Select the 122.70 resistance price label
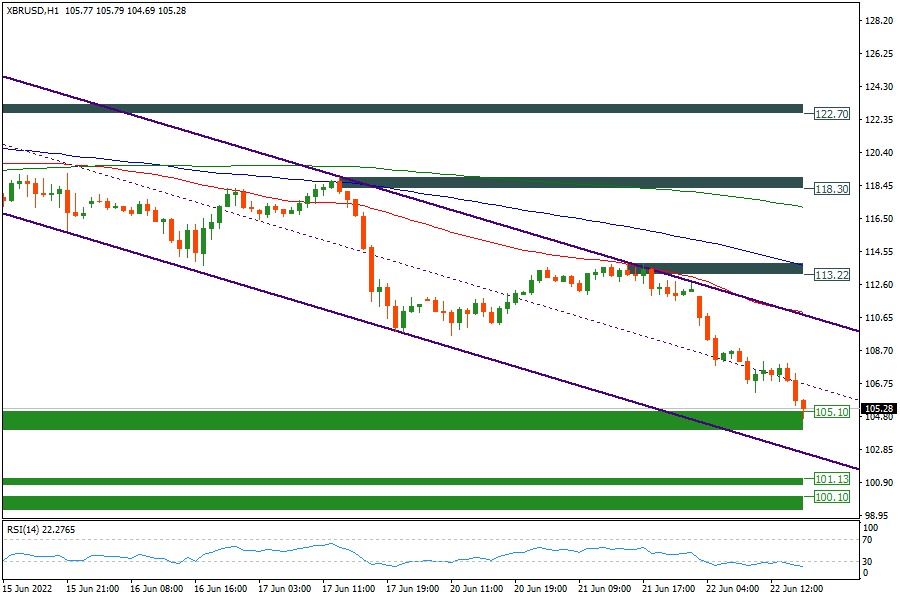The height and width of the screenshot is (600, 900). (831, 114)
